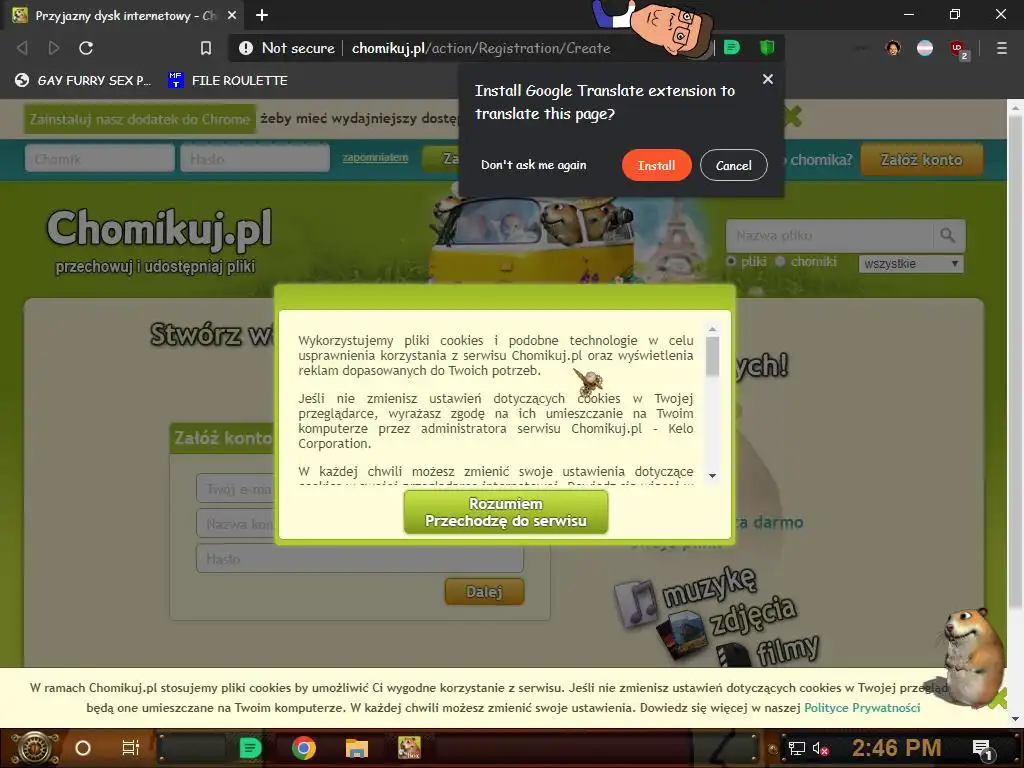Open Task View on the taskbar
The image size is (1024, 768).
[x=131, y=748]
